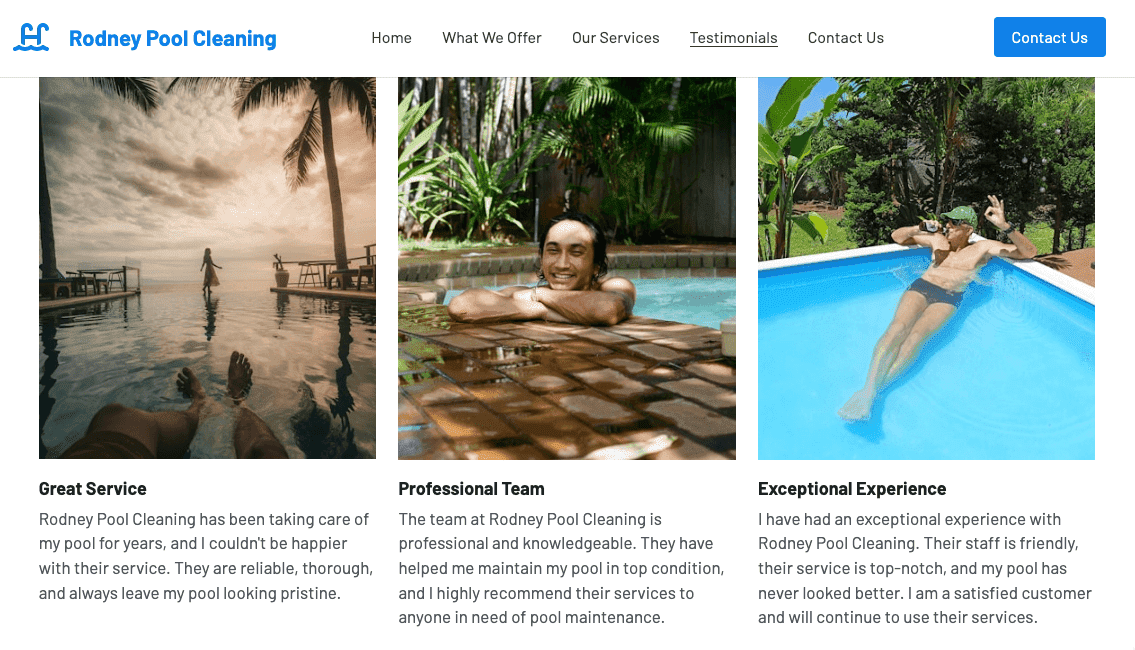Select the Exceptional Experience heading
The height and width of the screenshot is (650, 1135).
pos(852,488)
